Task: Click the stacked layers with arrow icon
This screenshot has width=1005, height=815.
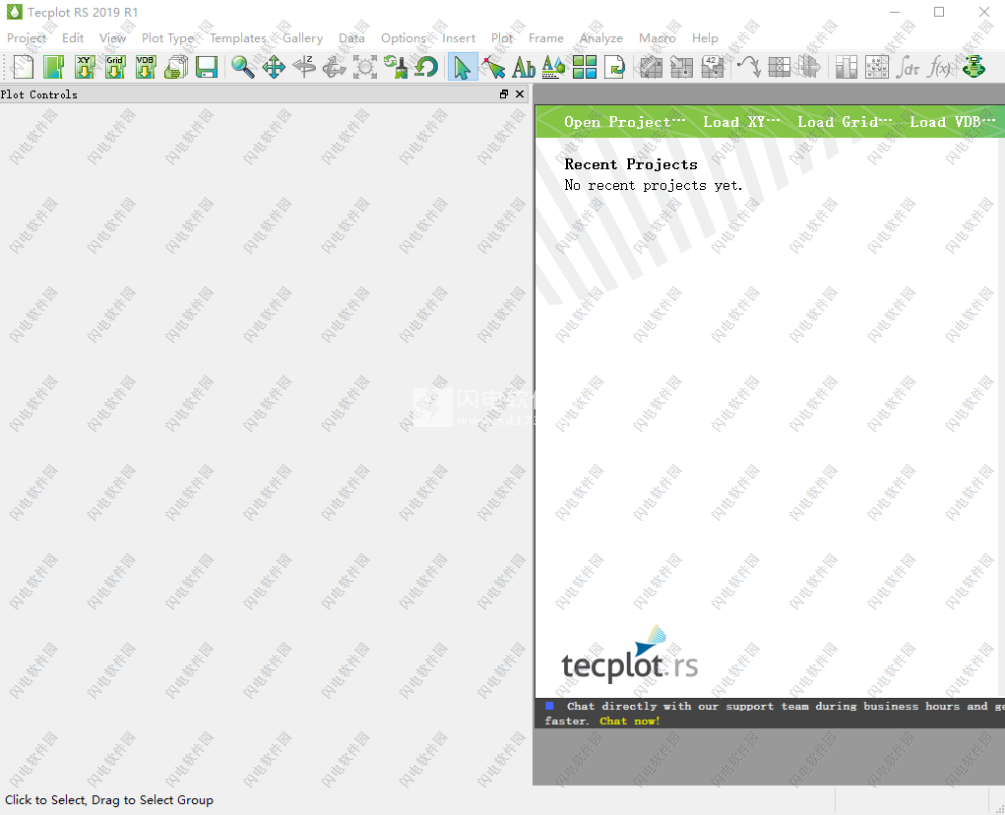Action: pyautogui.click(x=810, y=67)
